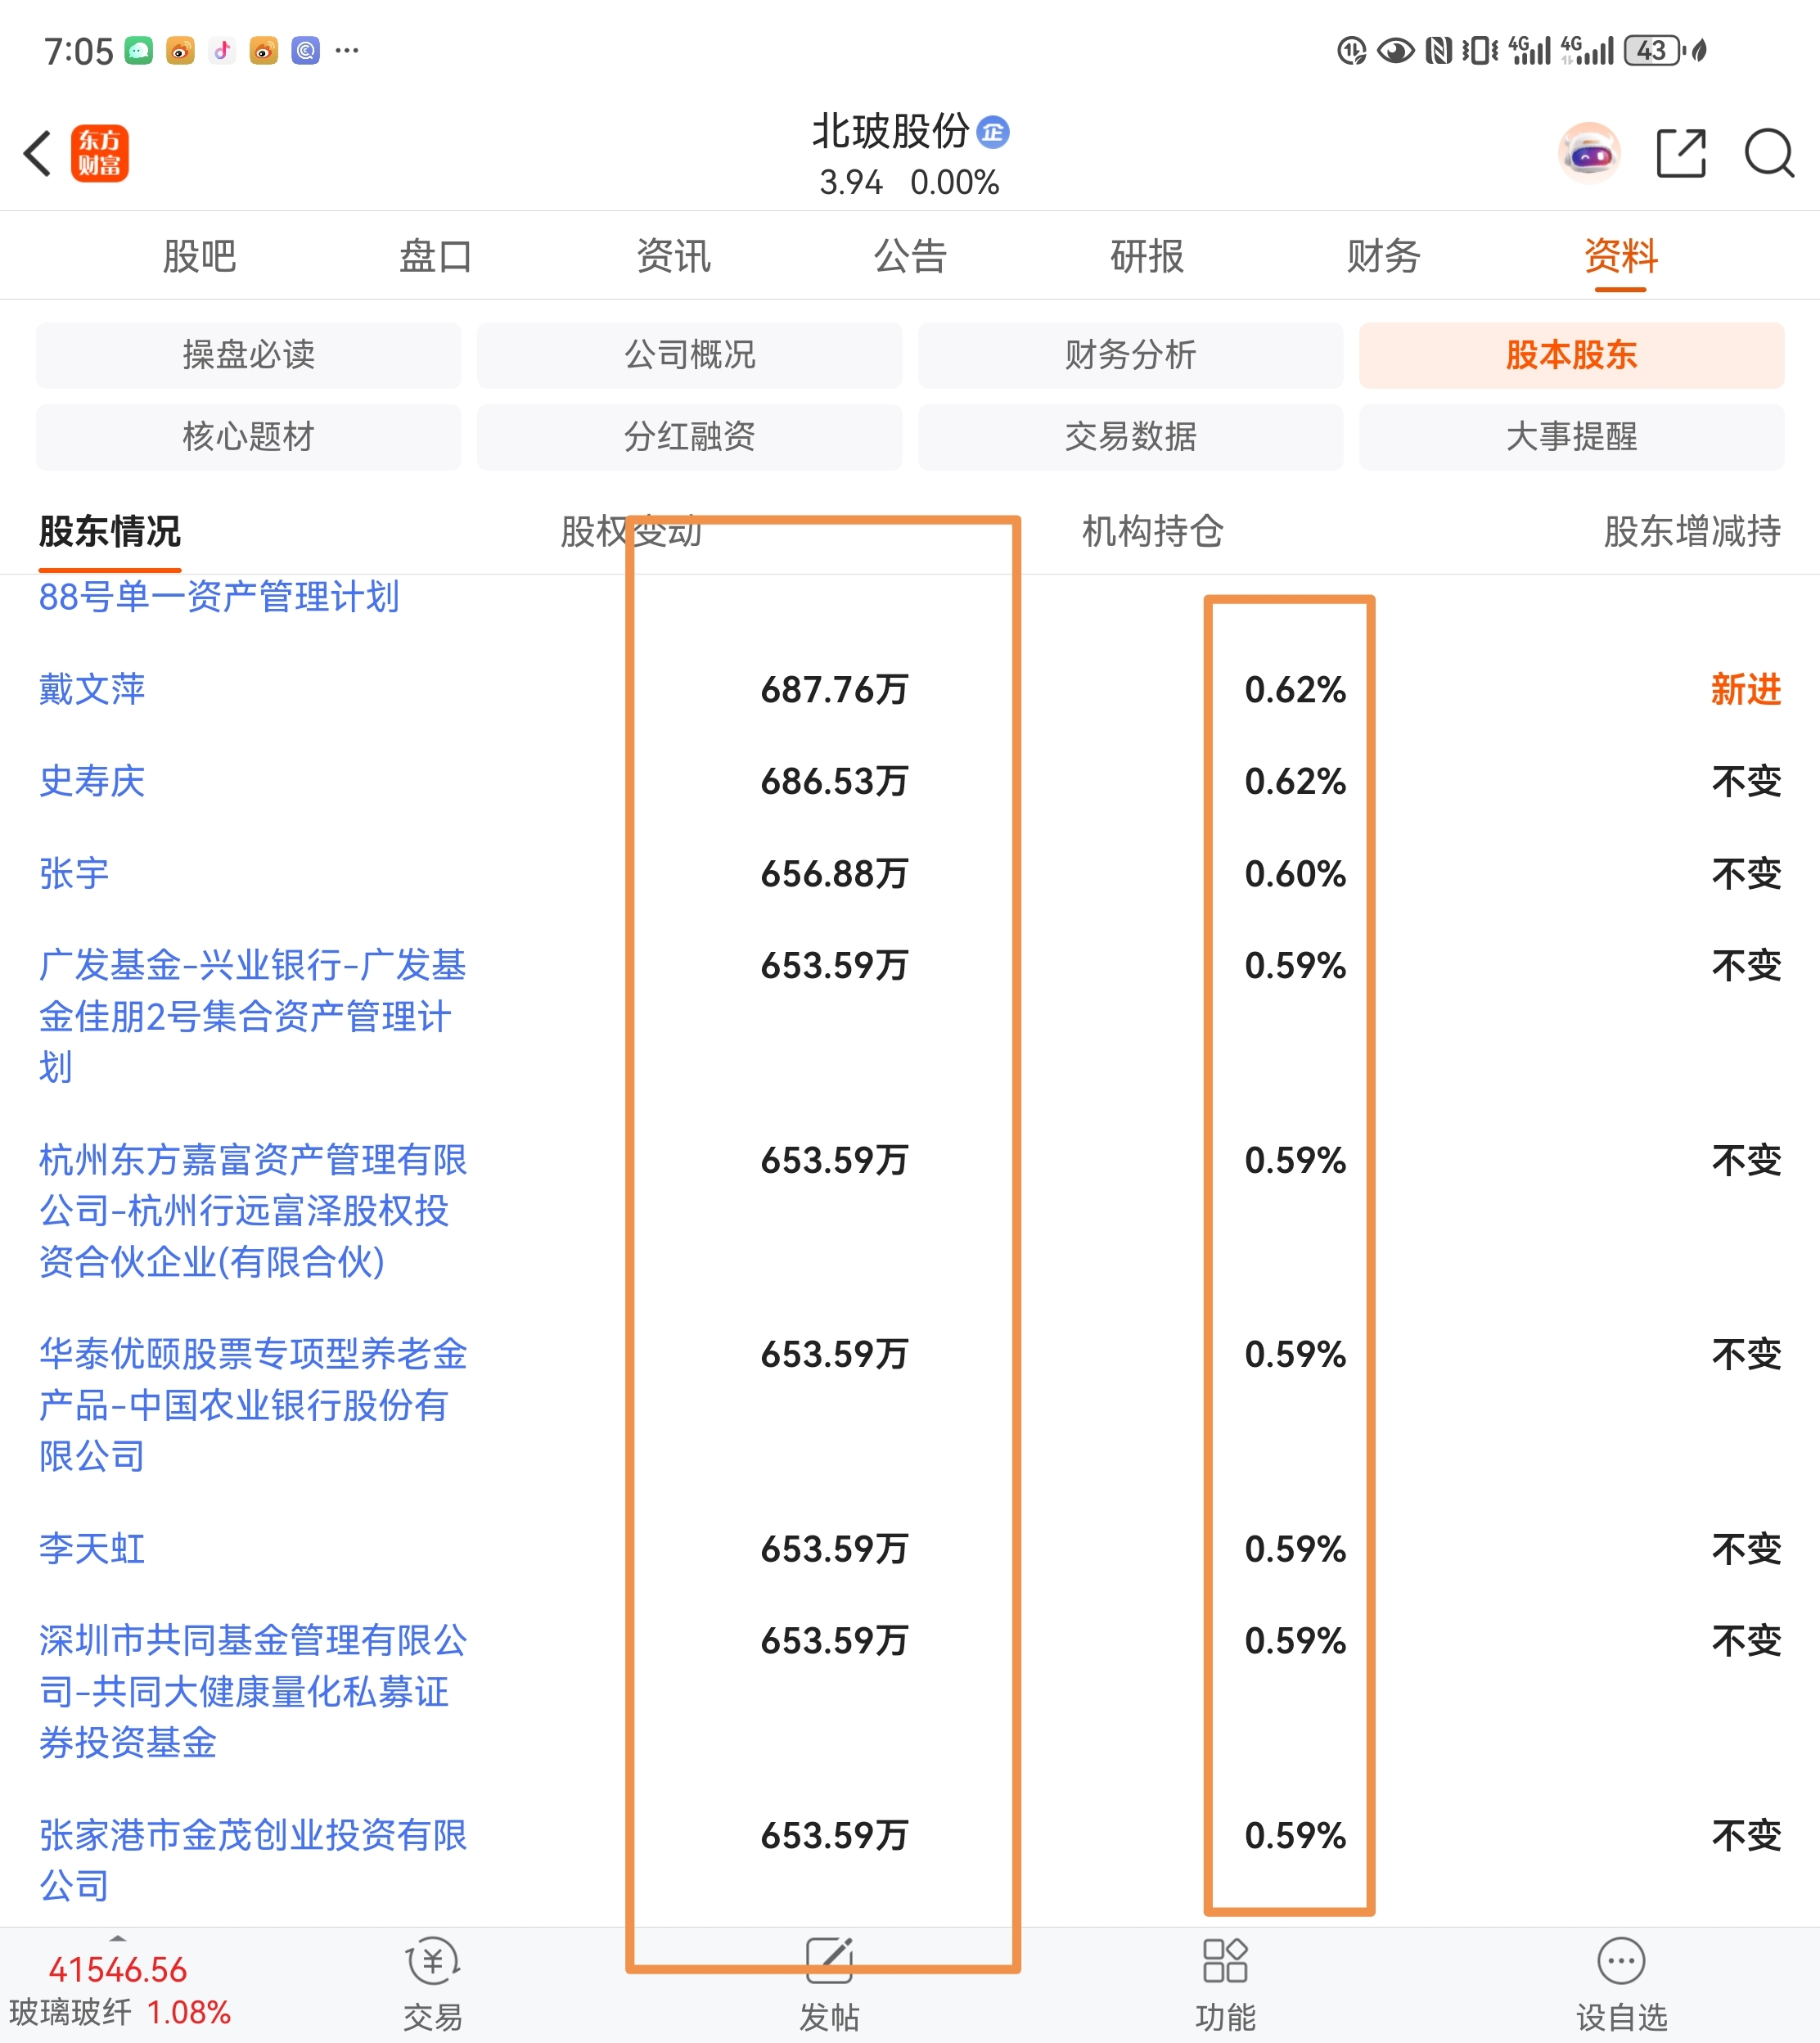Image resolution: width=1820 pixels, height=2043 pixels.
Task: Open shareholder 史寿庆
Action: [92, 781]
